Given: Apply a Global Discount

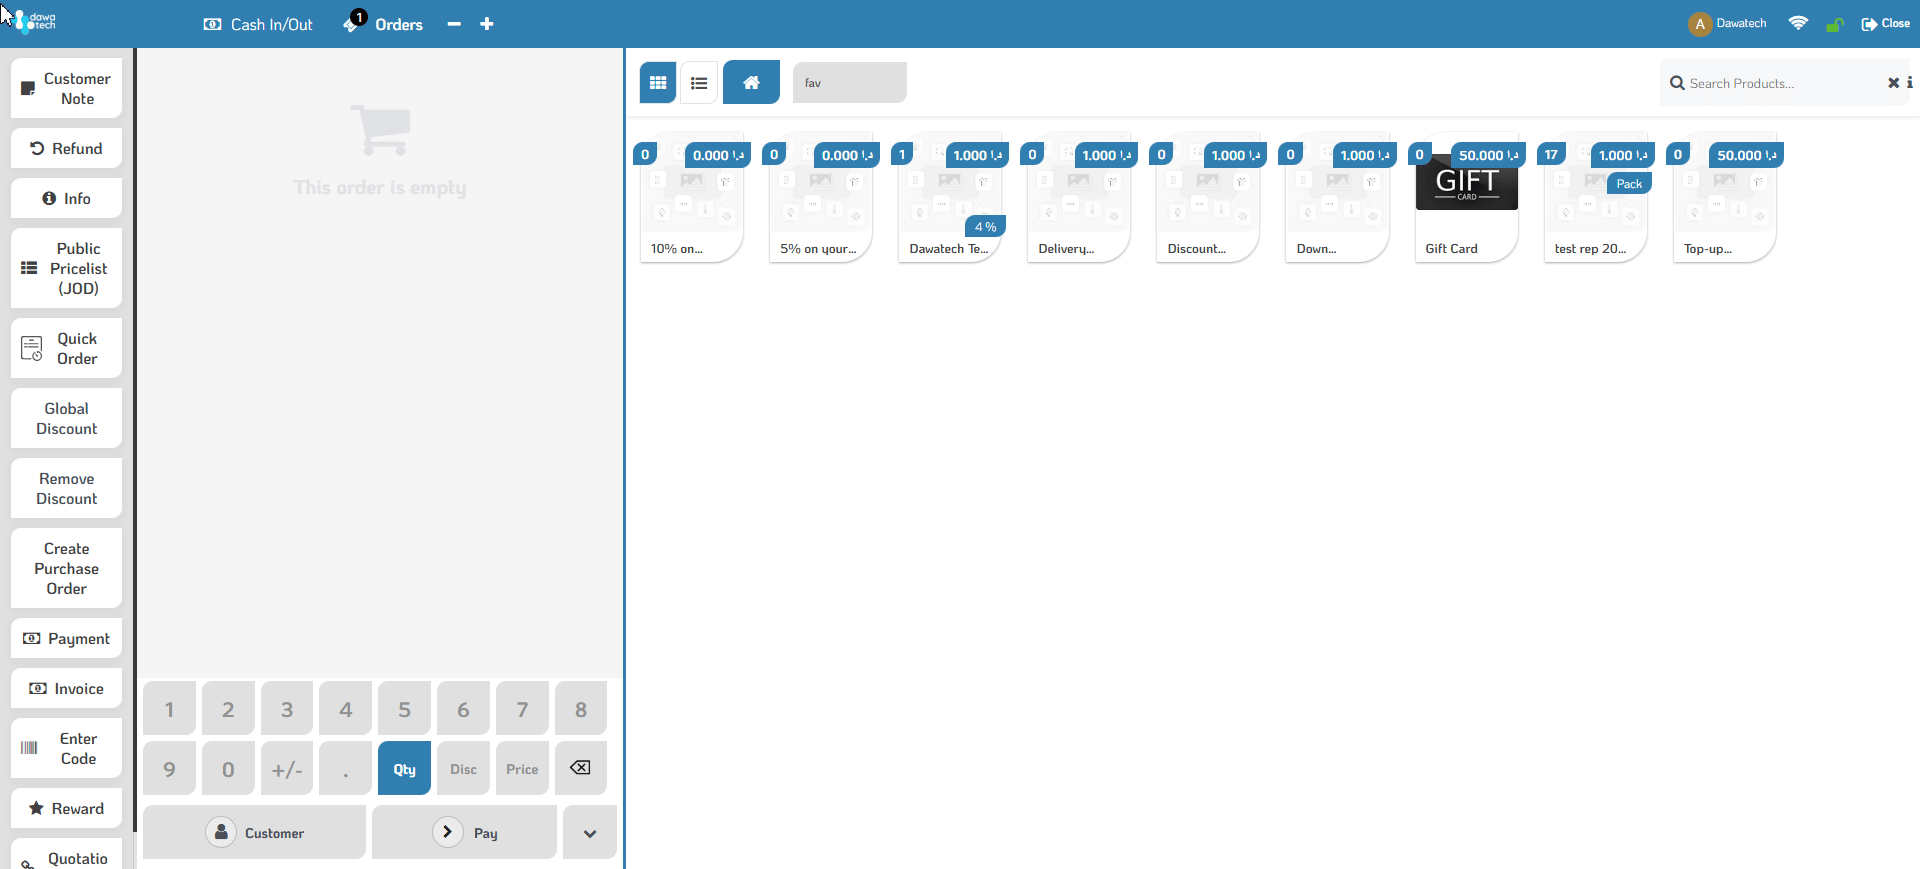Looking at the screenshot, I should click(x=67, y=418).
